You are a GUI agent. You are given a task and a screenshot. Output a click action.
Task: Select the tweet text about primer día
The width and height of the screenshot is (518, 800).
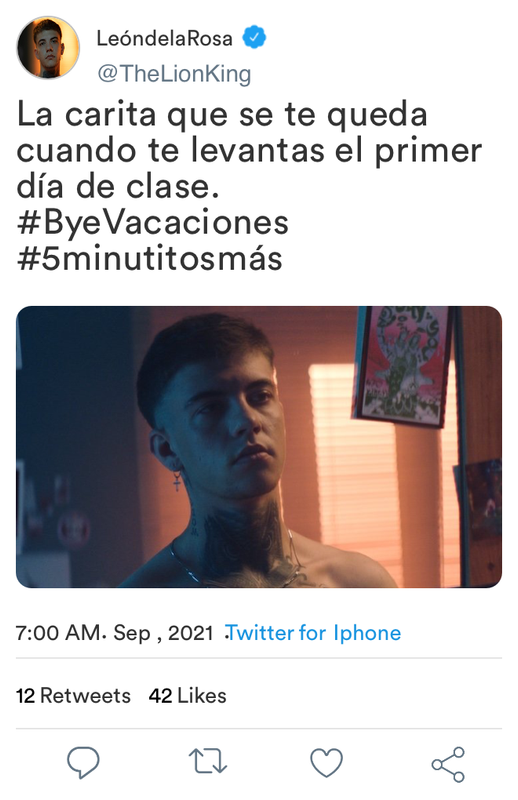coord(249,150)
